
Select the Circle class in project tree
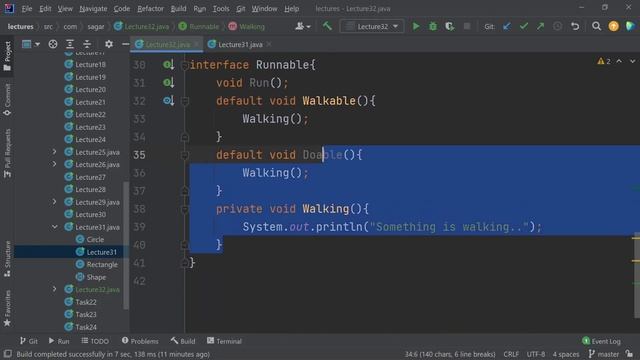pos(95,240)
